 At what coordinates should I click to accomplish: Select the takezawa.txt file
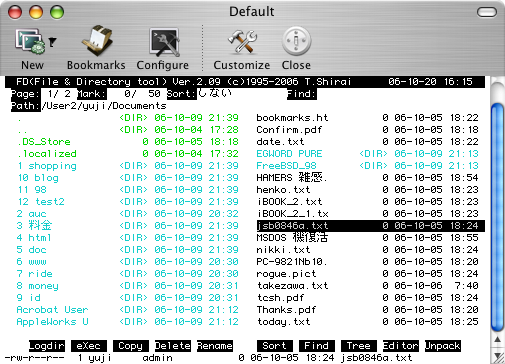tap(368, 286)
